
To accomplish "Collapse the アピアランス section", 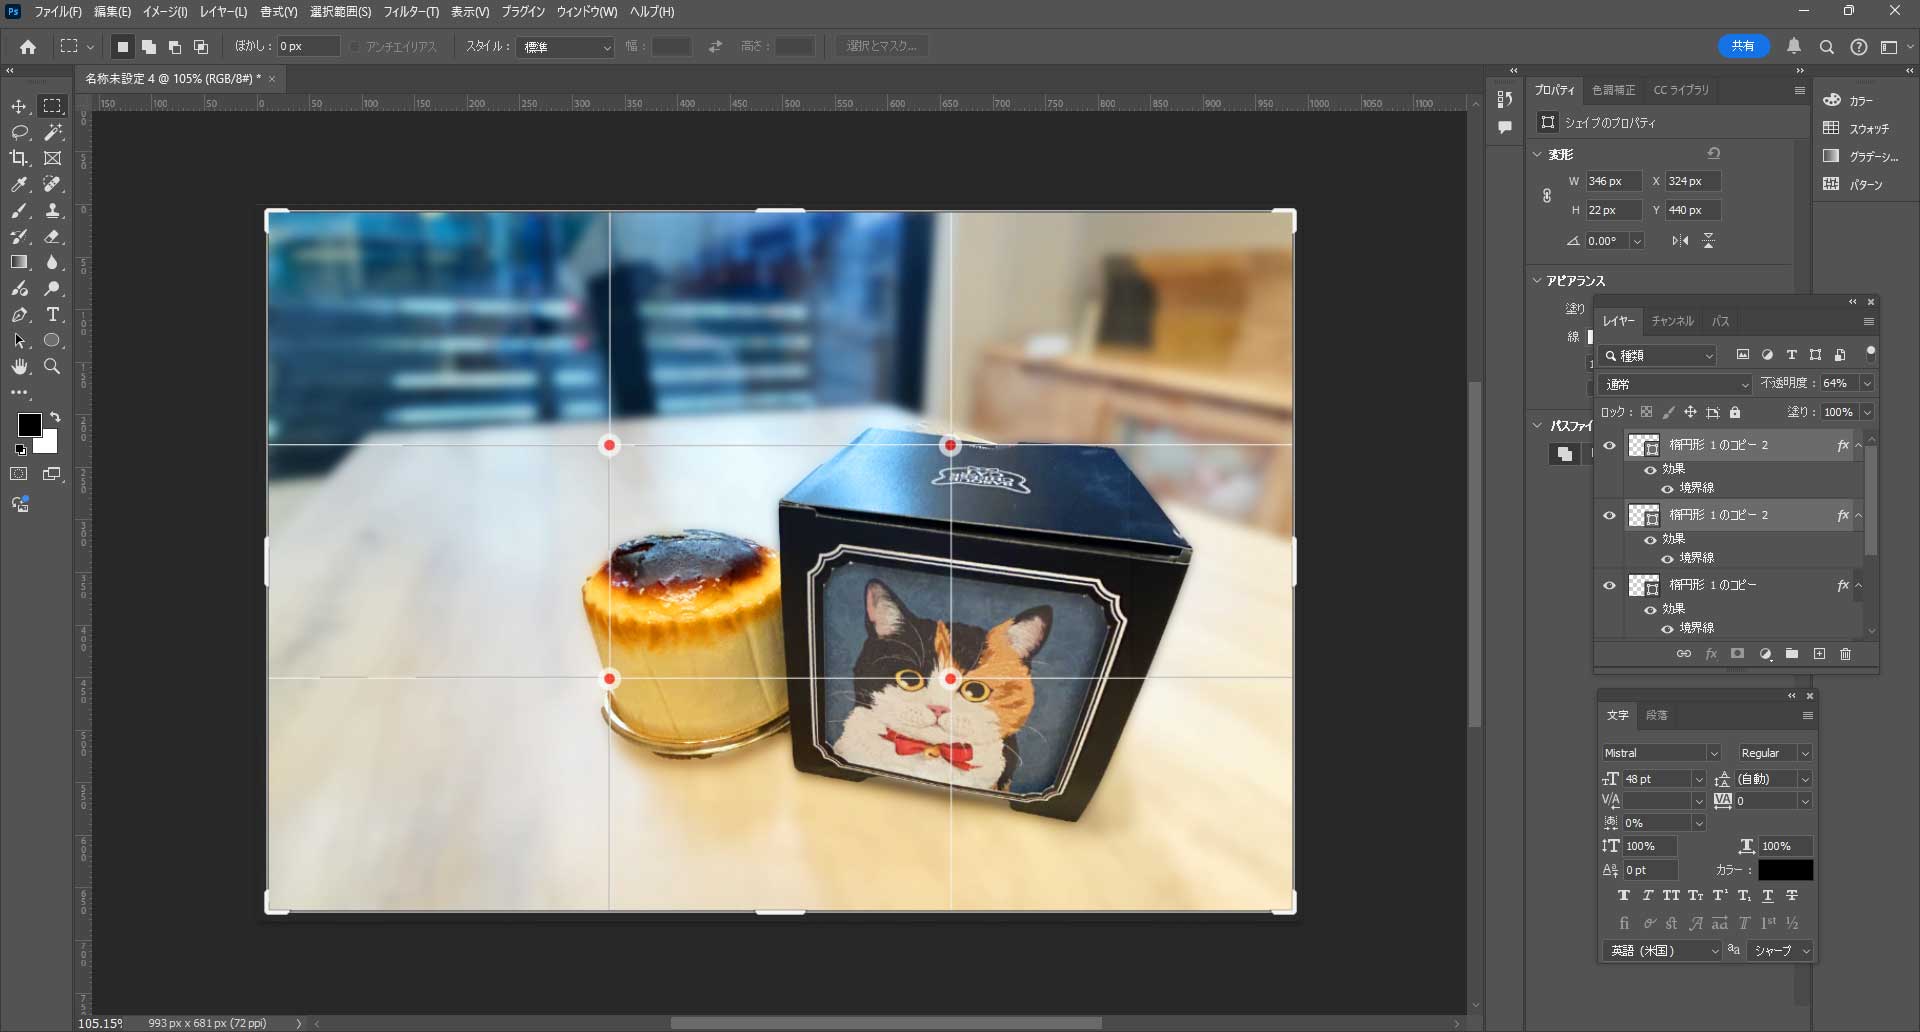I will point(1538,281).
